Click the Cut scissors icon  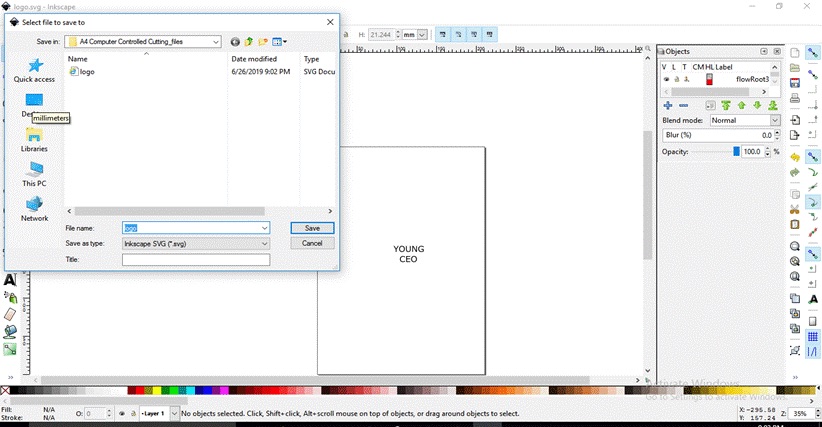pos(795,210)
